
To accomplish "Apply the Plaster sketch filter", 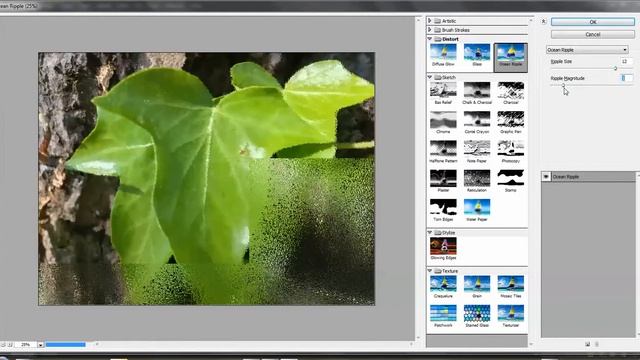I will pos(443,181).
